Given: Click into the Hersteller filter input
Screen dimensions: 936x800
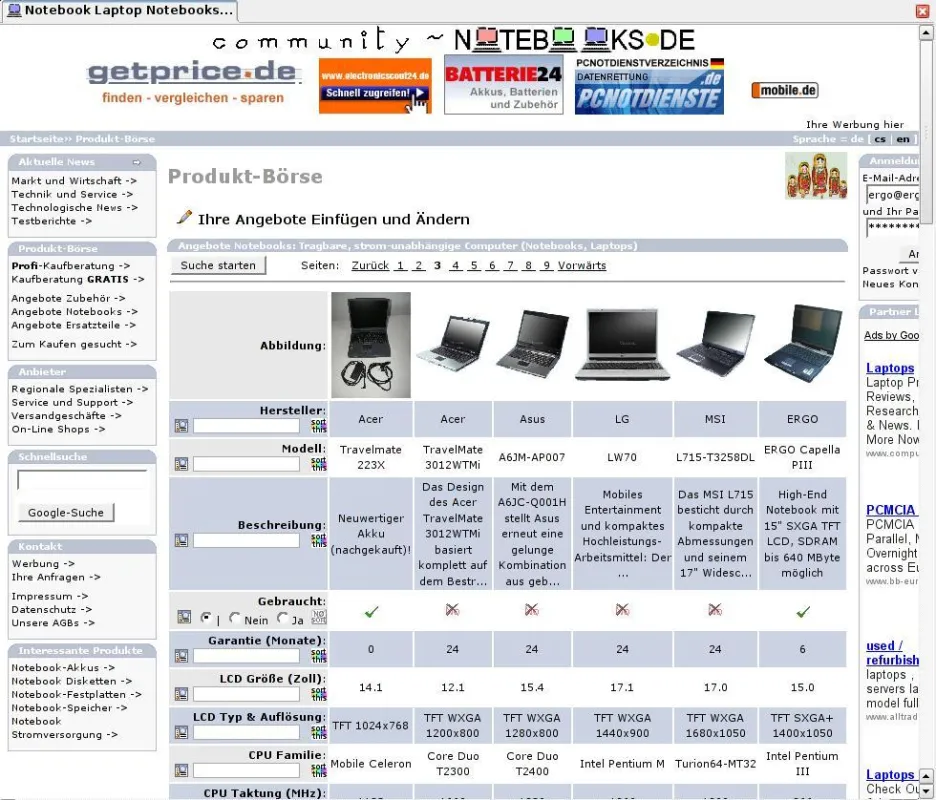Looking at the screenshot, I should (246, 426).
